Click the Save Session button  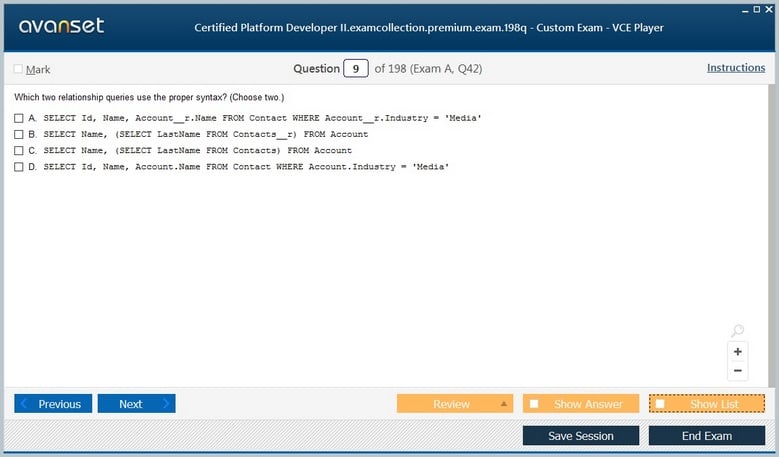pos(581,436)
